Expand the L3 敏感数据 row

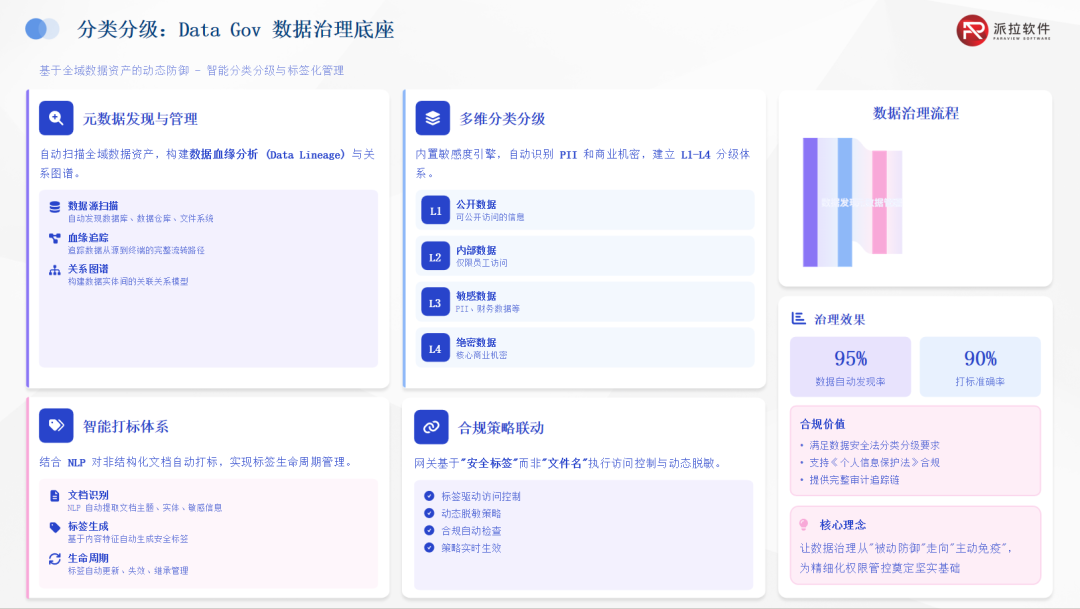(585, 301)
